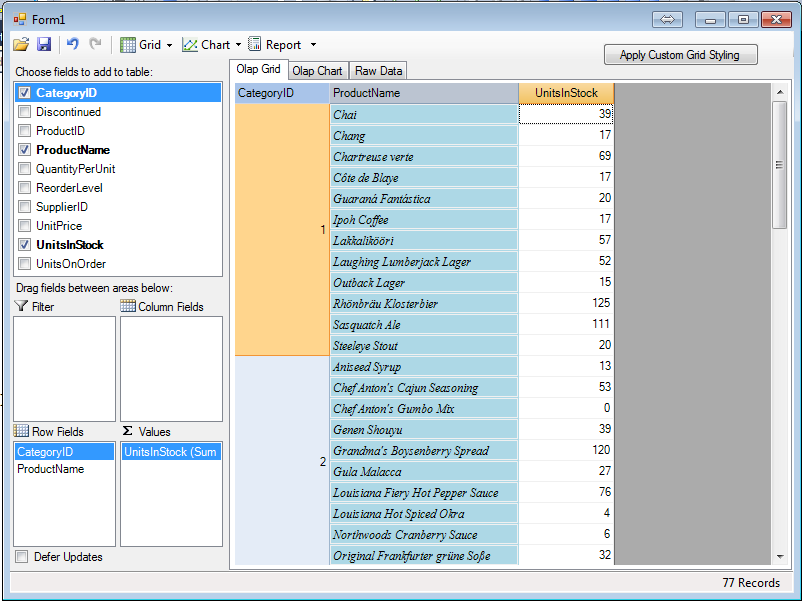Click the Undo arrow icon
802x602 pixels.
click(x=73, y=44)
